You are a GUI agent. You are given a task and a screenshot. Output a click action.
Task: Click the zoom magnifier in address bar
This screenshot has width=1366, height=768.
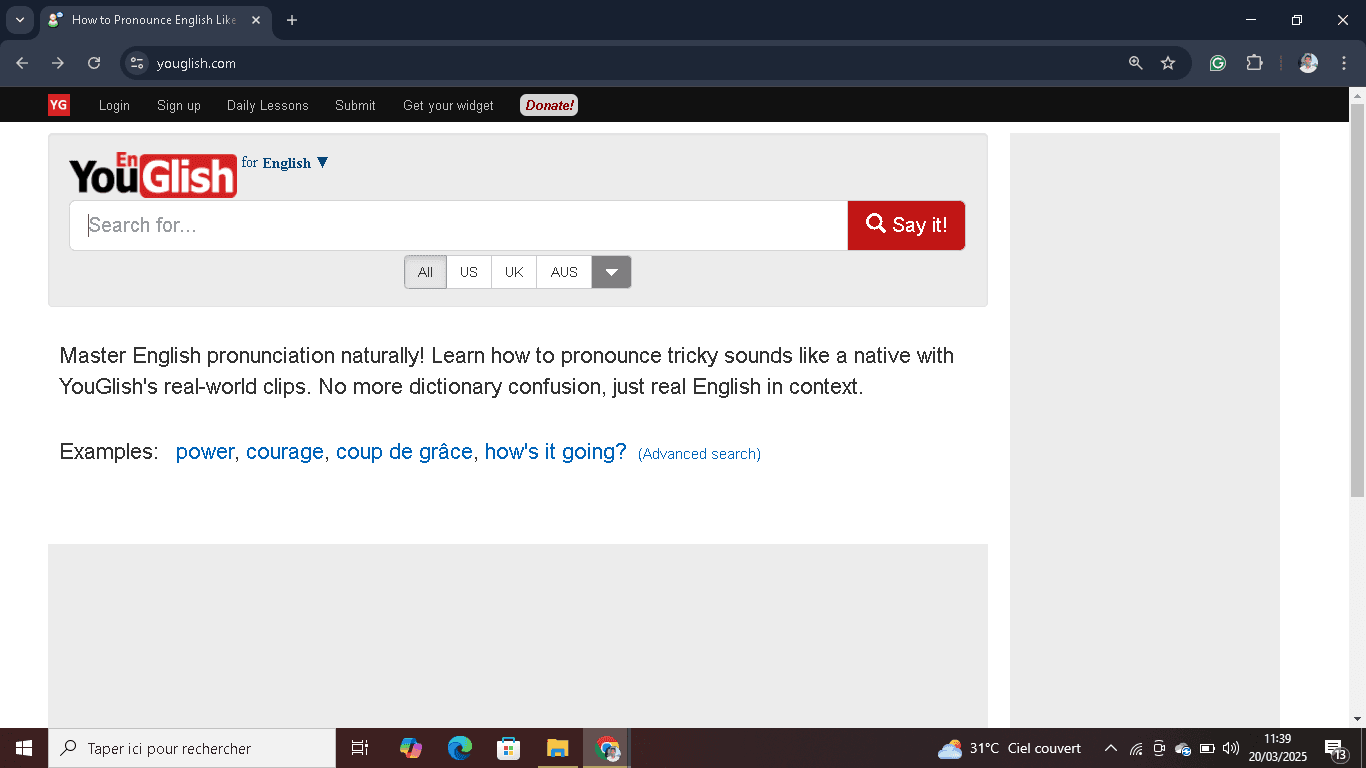pyautogui.click(x=1135, y=62)
